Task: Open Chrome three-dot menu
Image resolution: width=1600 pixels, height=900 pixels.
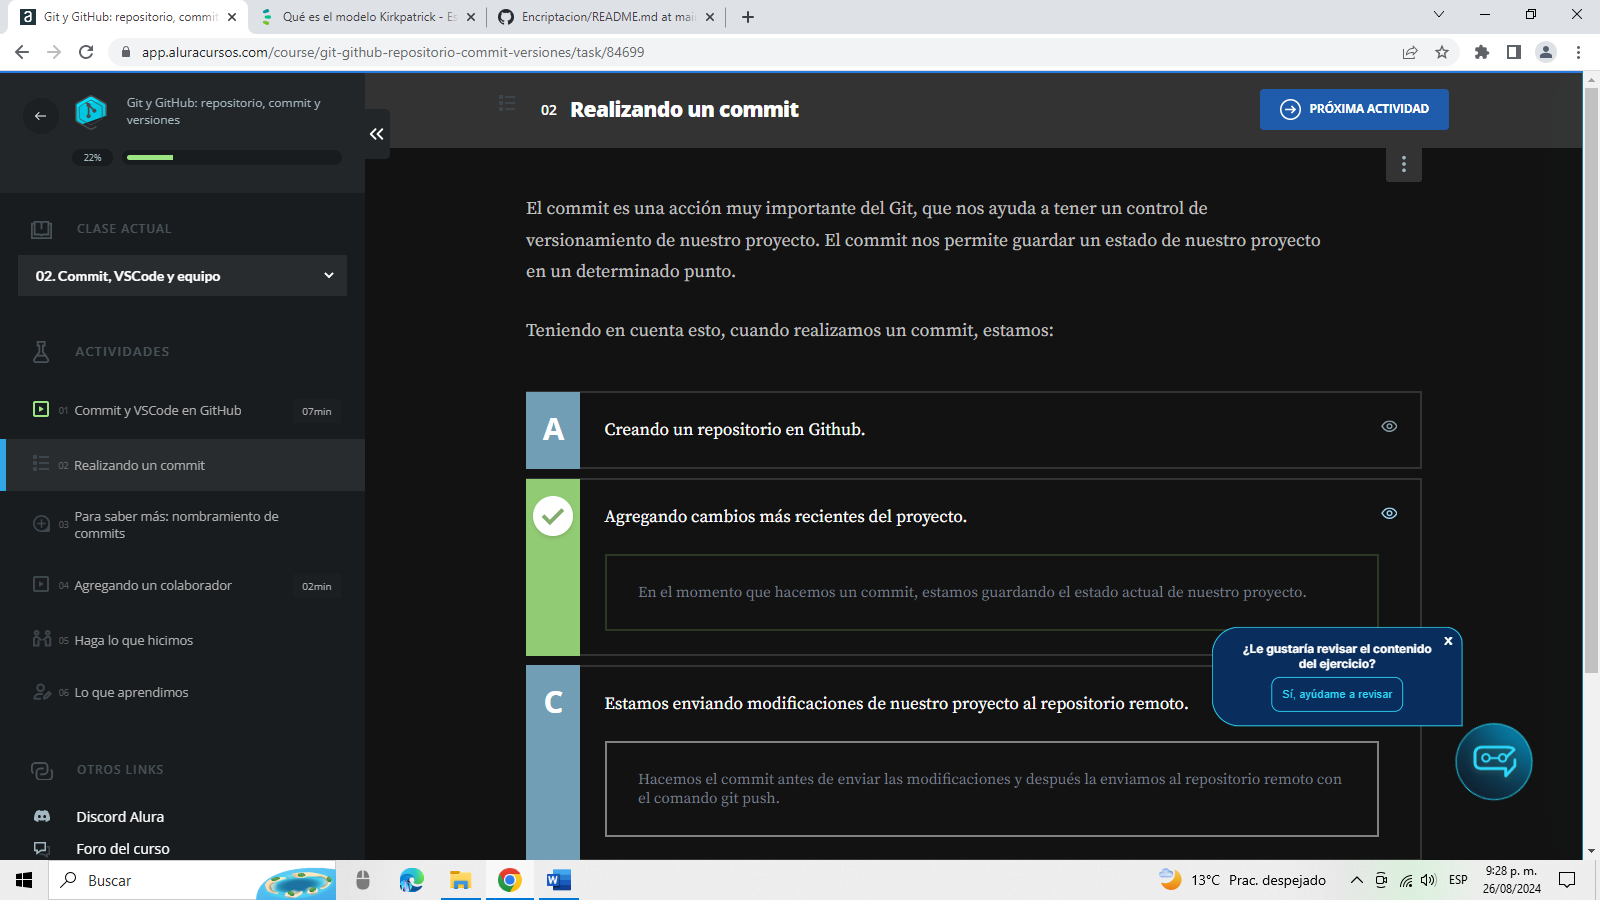Action: pyautogui.click(x=1578, y=52)
